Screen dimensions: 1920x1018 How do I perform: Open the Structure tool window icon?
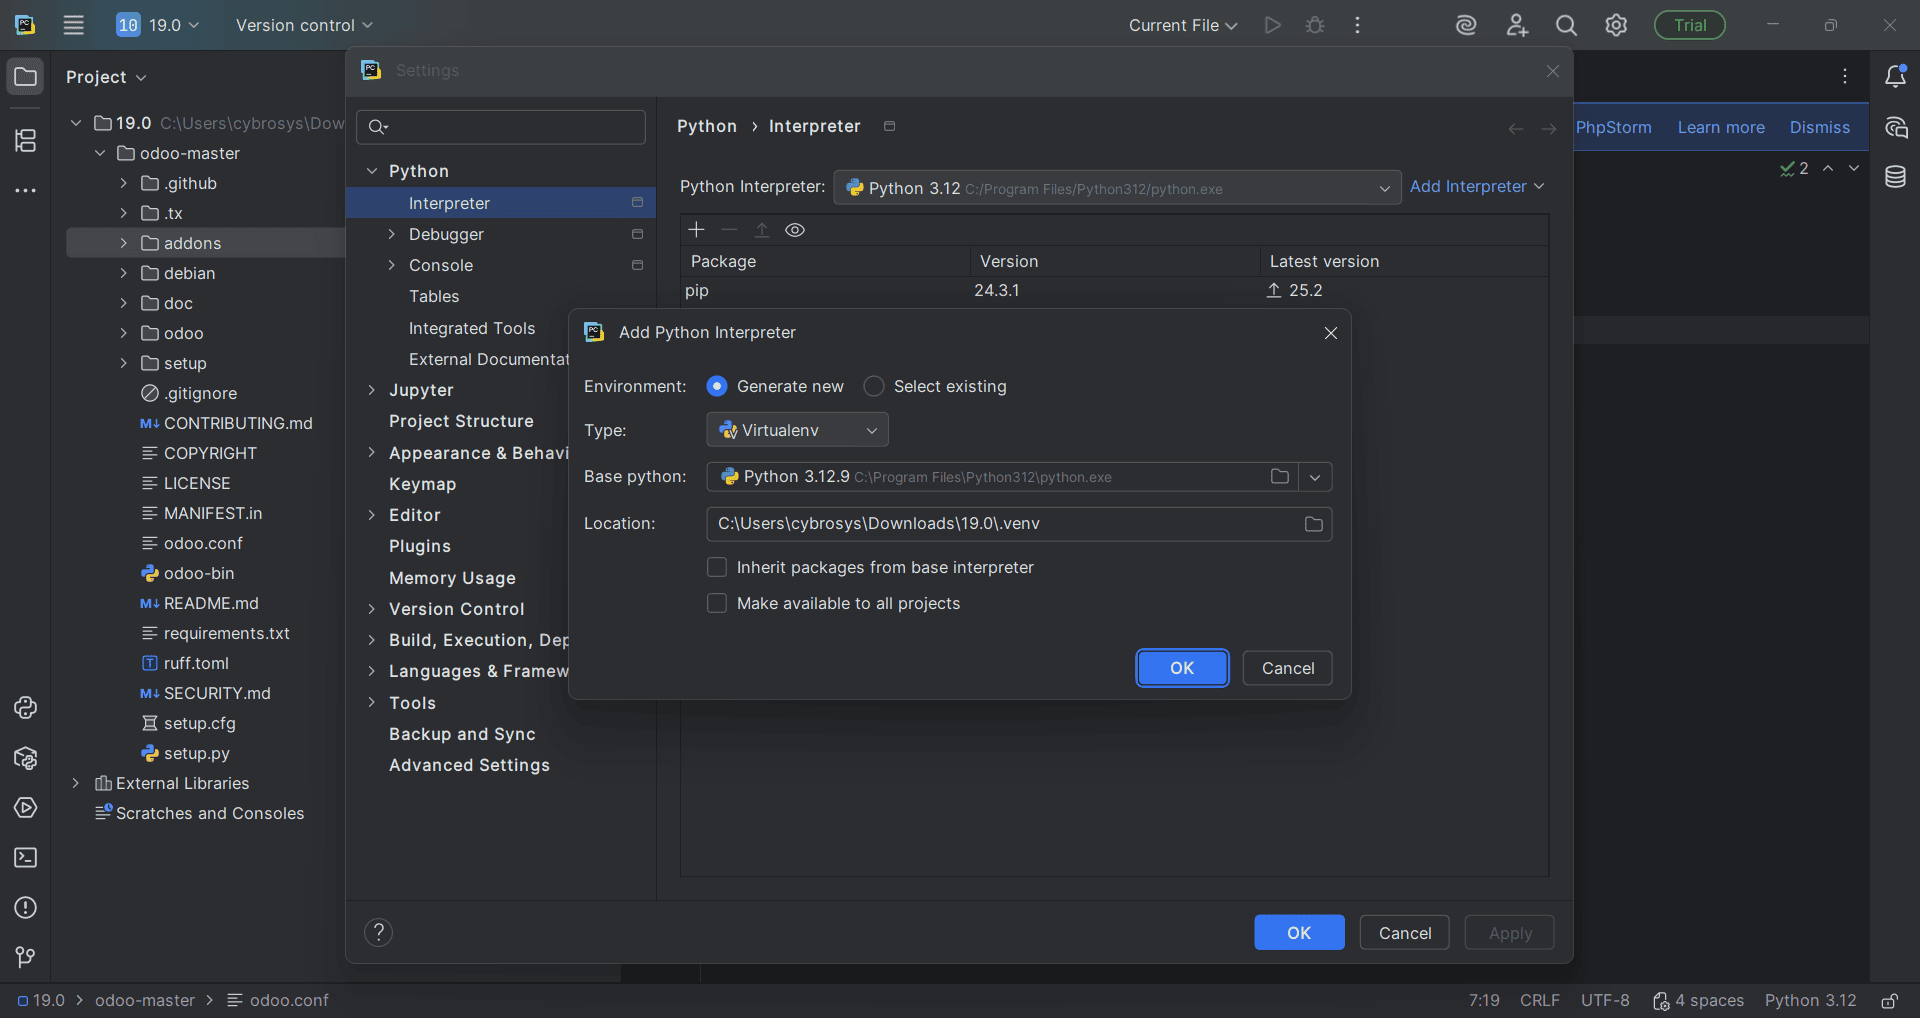[26, 141]
